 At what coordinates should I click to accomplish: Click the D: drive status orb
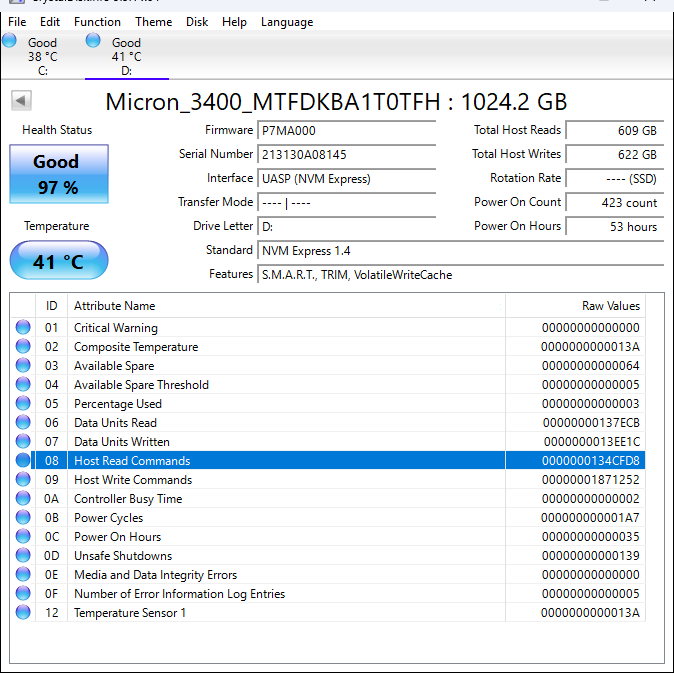coord(93,41)
